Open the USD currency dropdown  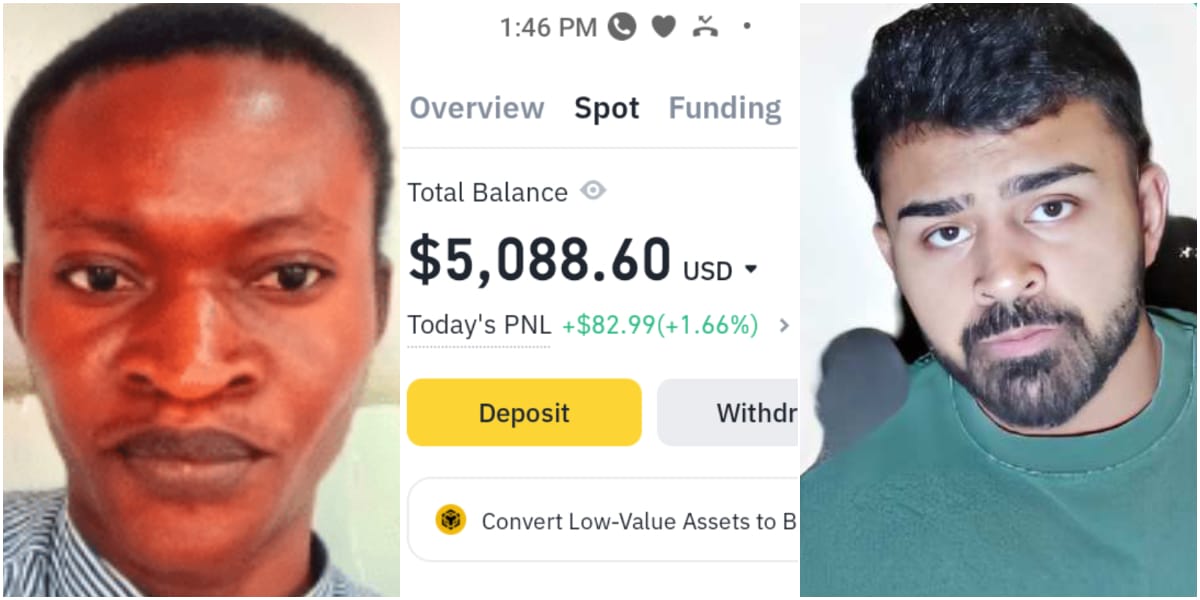pyautogui.click(x=751, y=270)
